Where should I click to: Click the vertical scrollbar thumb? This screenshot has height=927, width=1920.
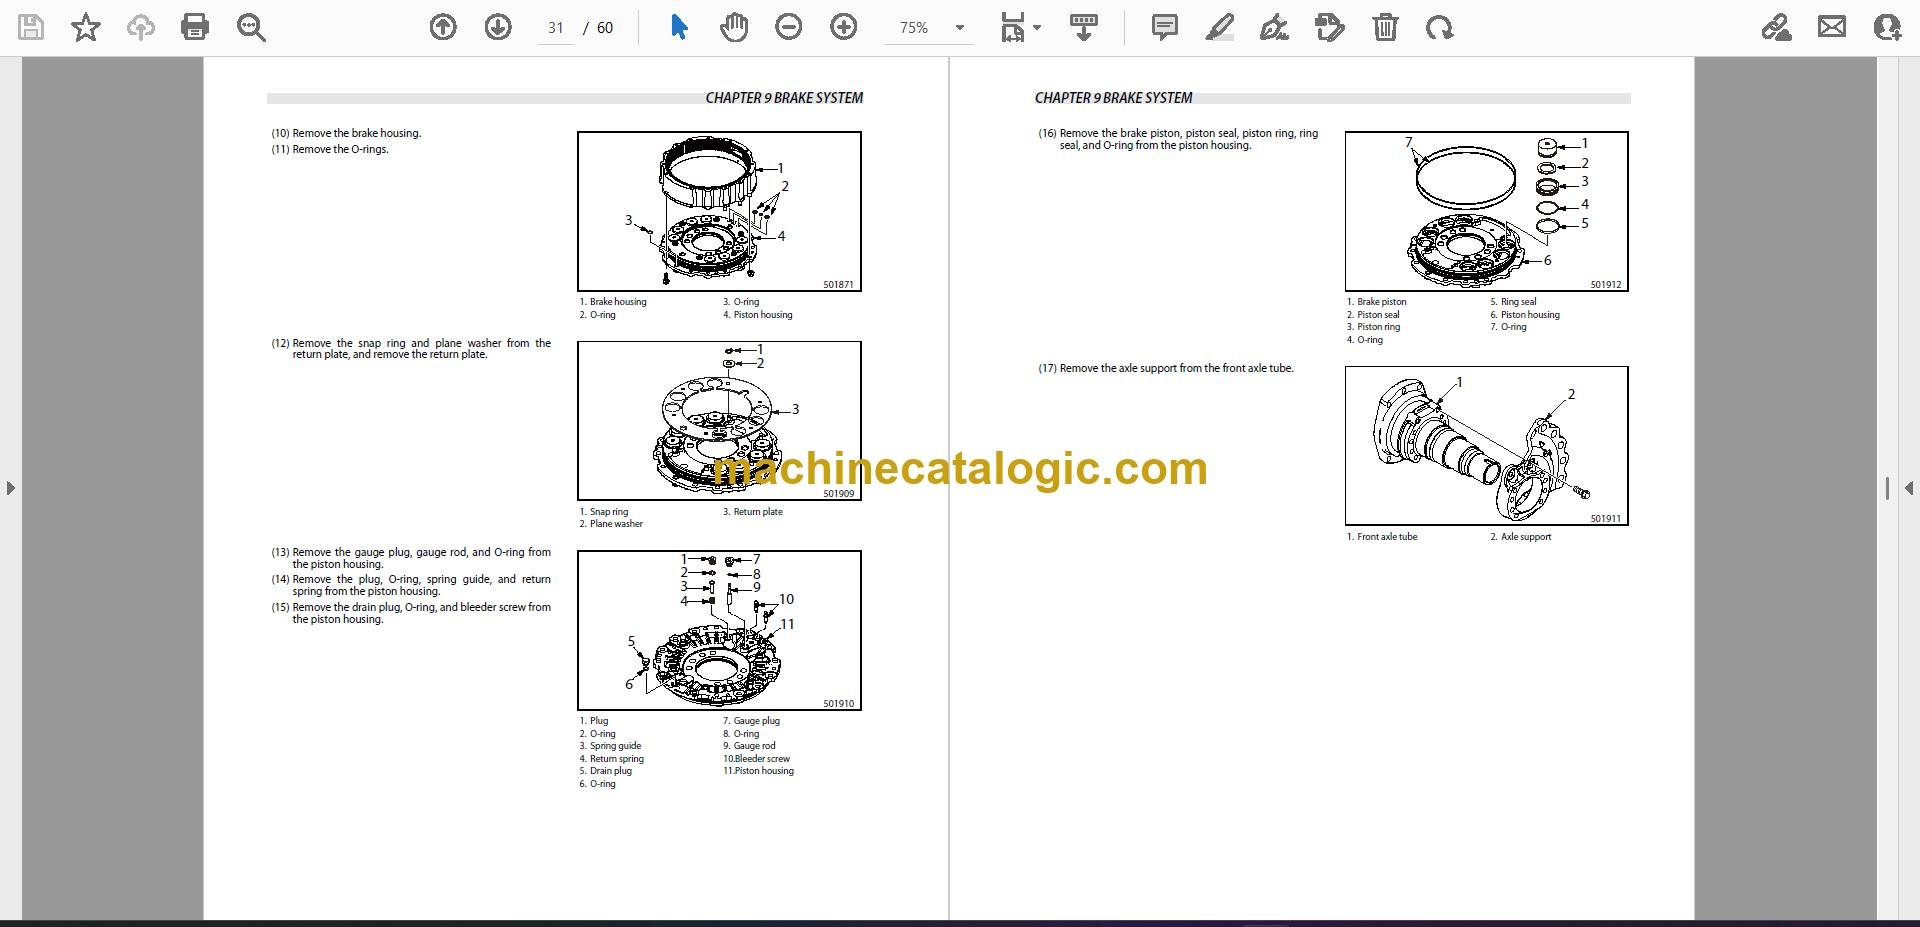point(1887,488)
